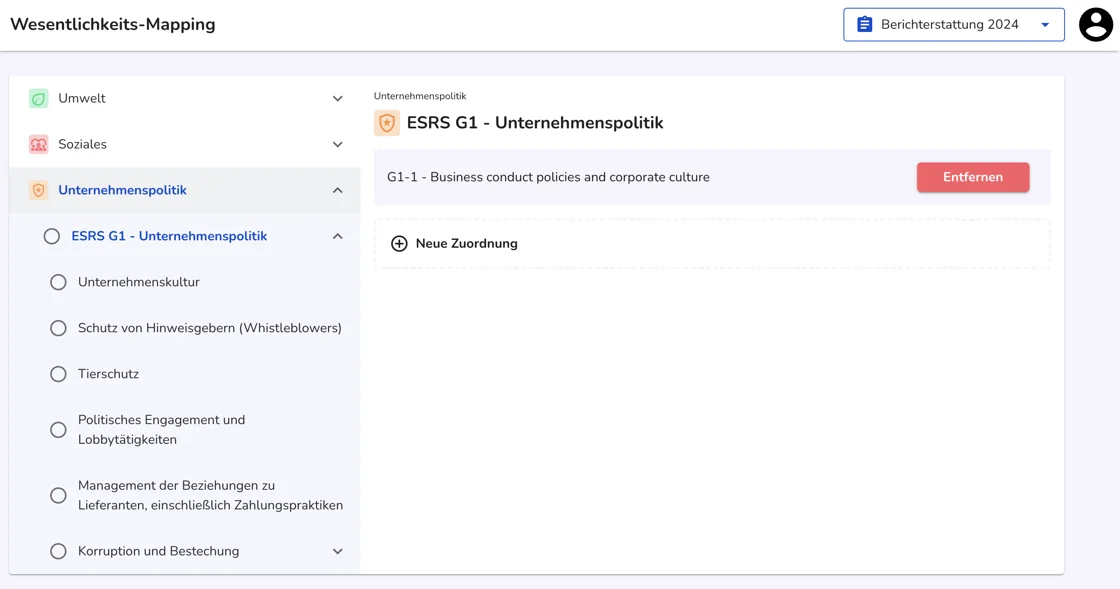This screenshot has width=1120, height=589.
Task: Open the Berichterstattung 2024 dropdown arrow
Action: pos(1045,25)
